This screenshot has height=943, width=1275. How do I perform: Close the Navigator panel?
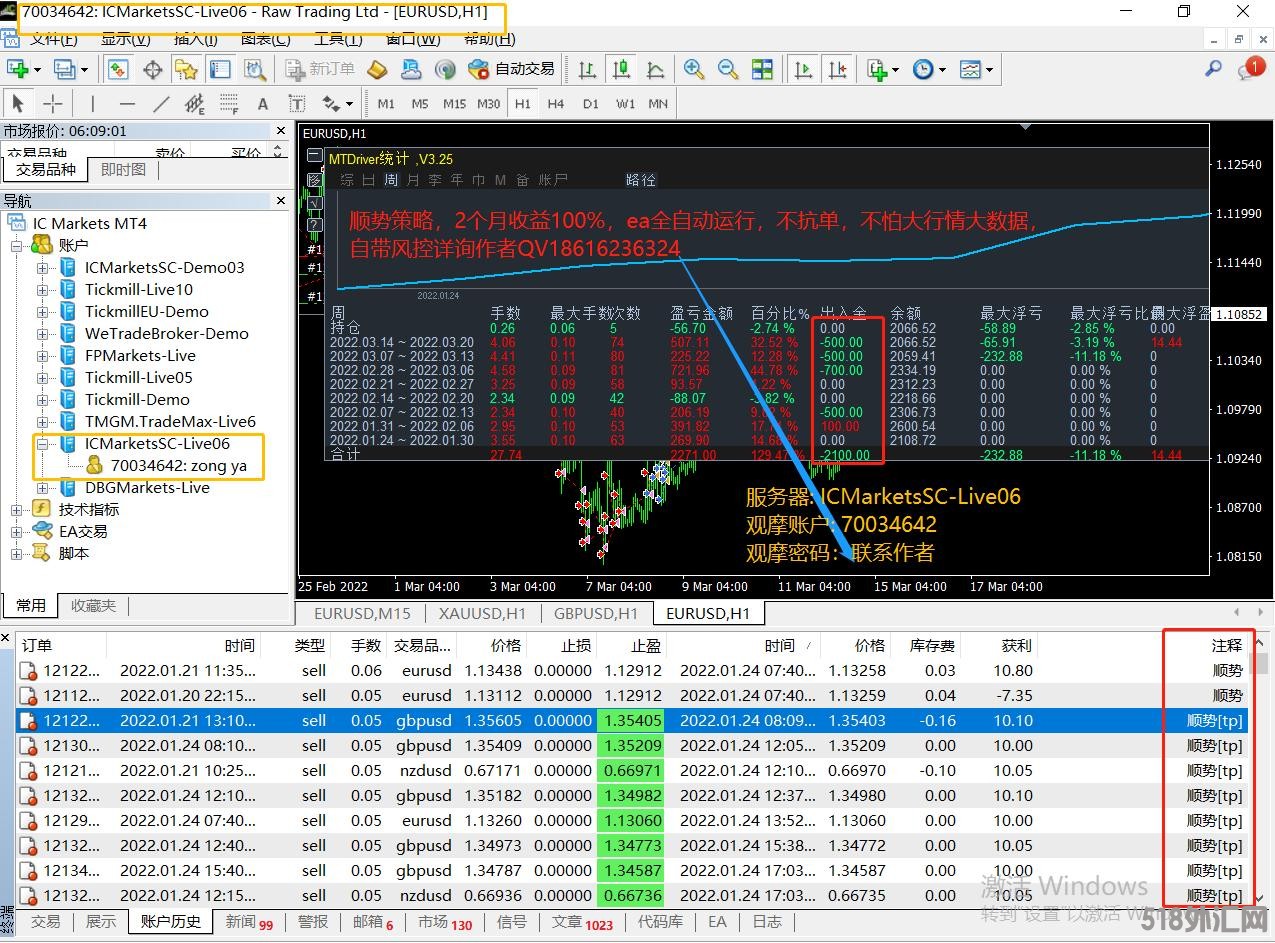tap(281, 201)
